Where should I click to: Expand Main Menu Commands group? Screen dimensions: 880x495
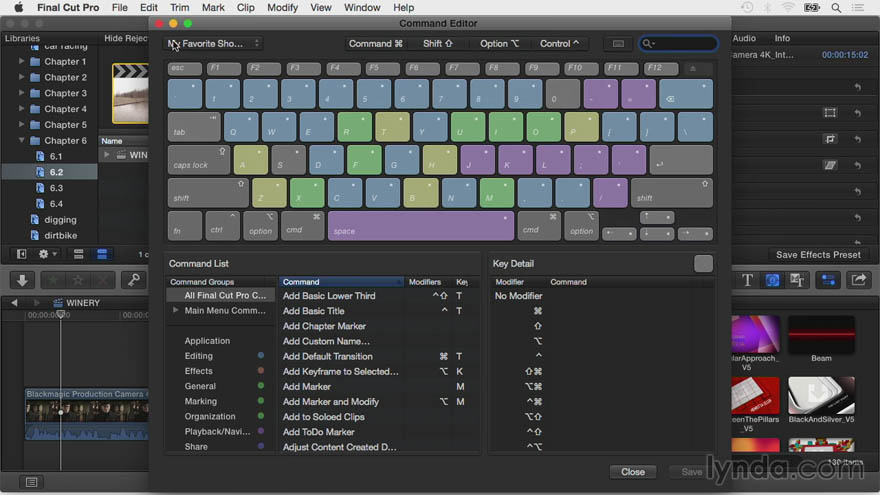click(176, 310)
